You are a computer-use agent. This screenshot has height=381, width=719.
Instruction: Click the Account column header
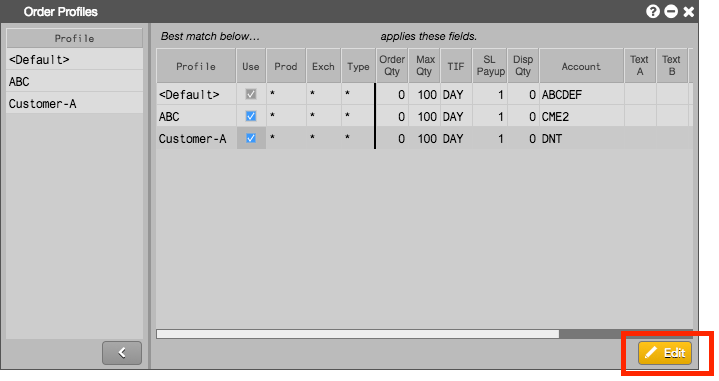(x=581, y=66)
